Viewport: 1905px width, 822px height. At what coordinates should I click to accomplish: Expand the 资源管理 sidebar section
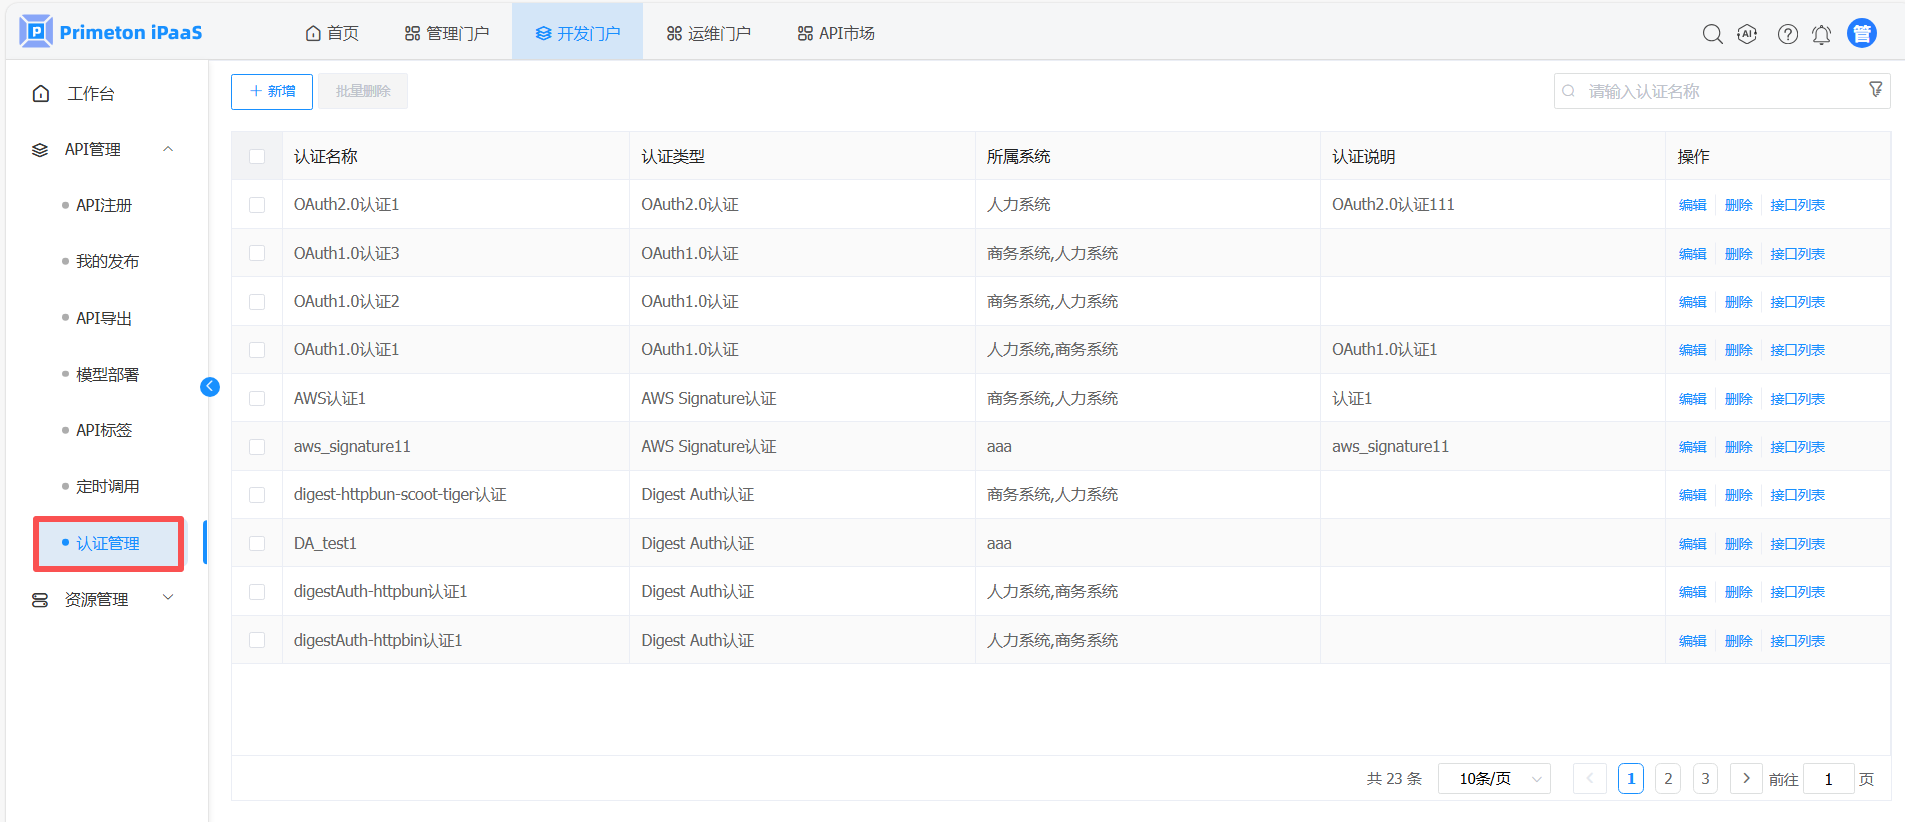[168, 599]
